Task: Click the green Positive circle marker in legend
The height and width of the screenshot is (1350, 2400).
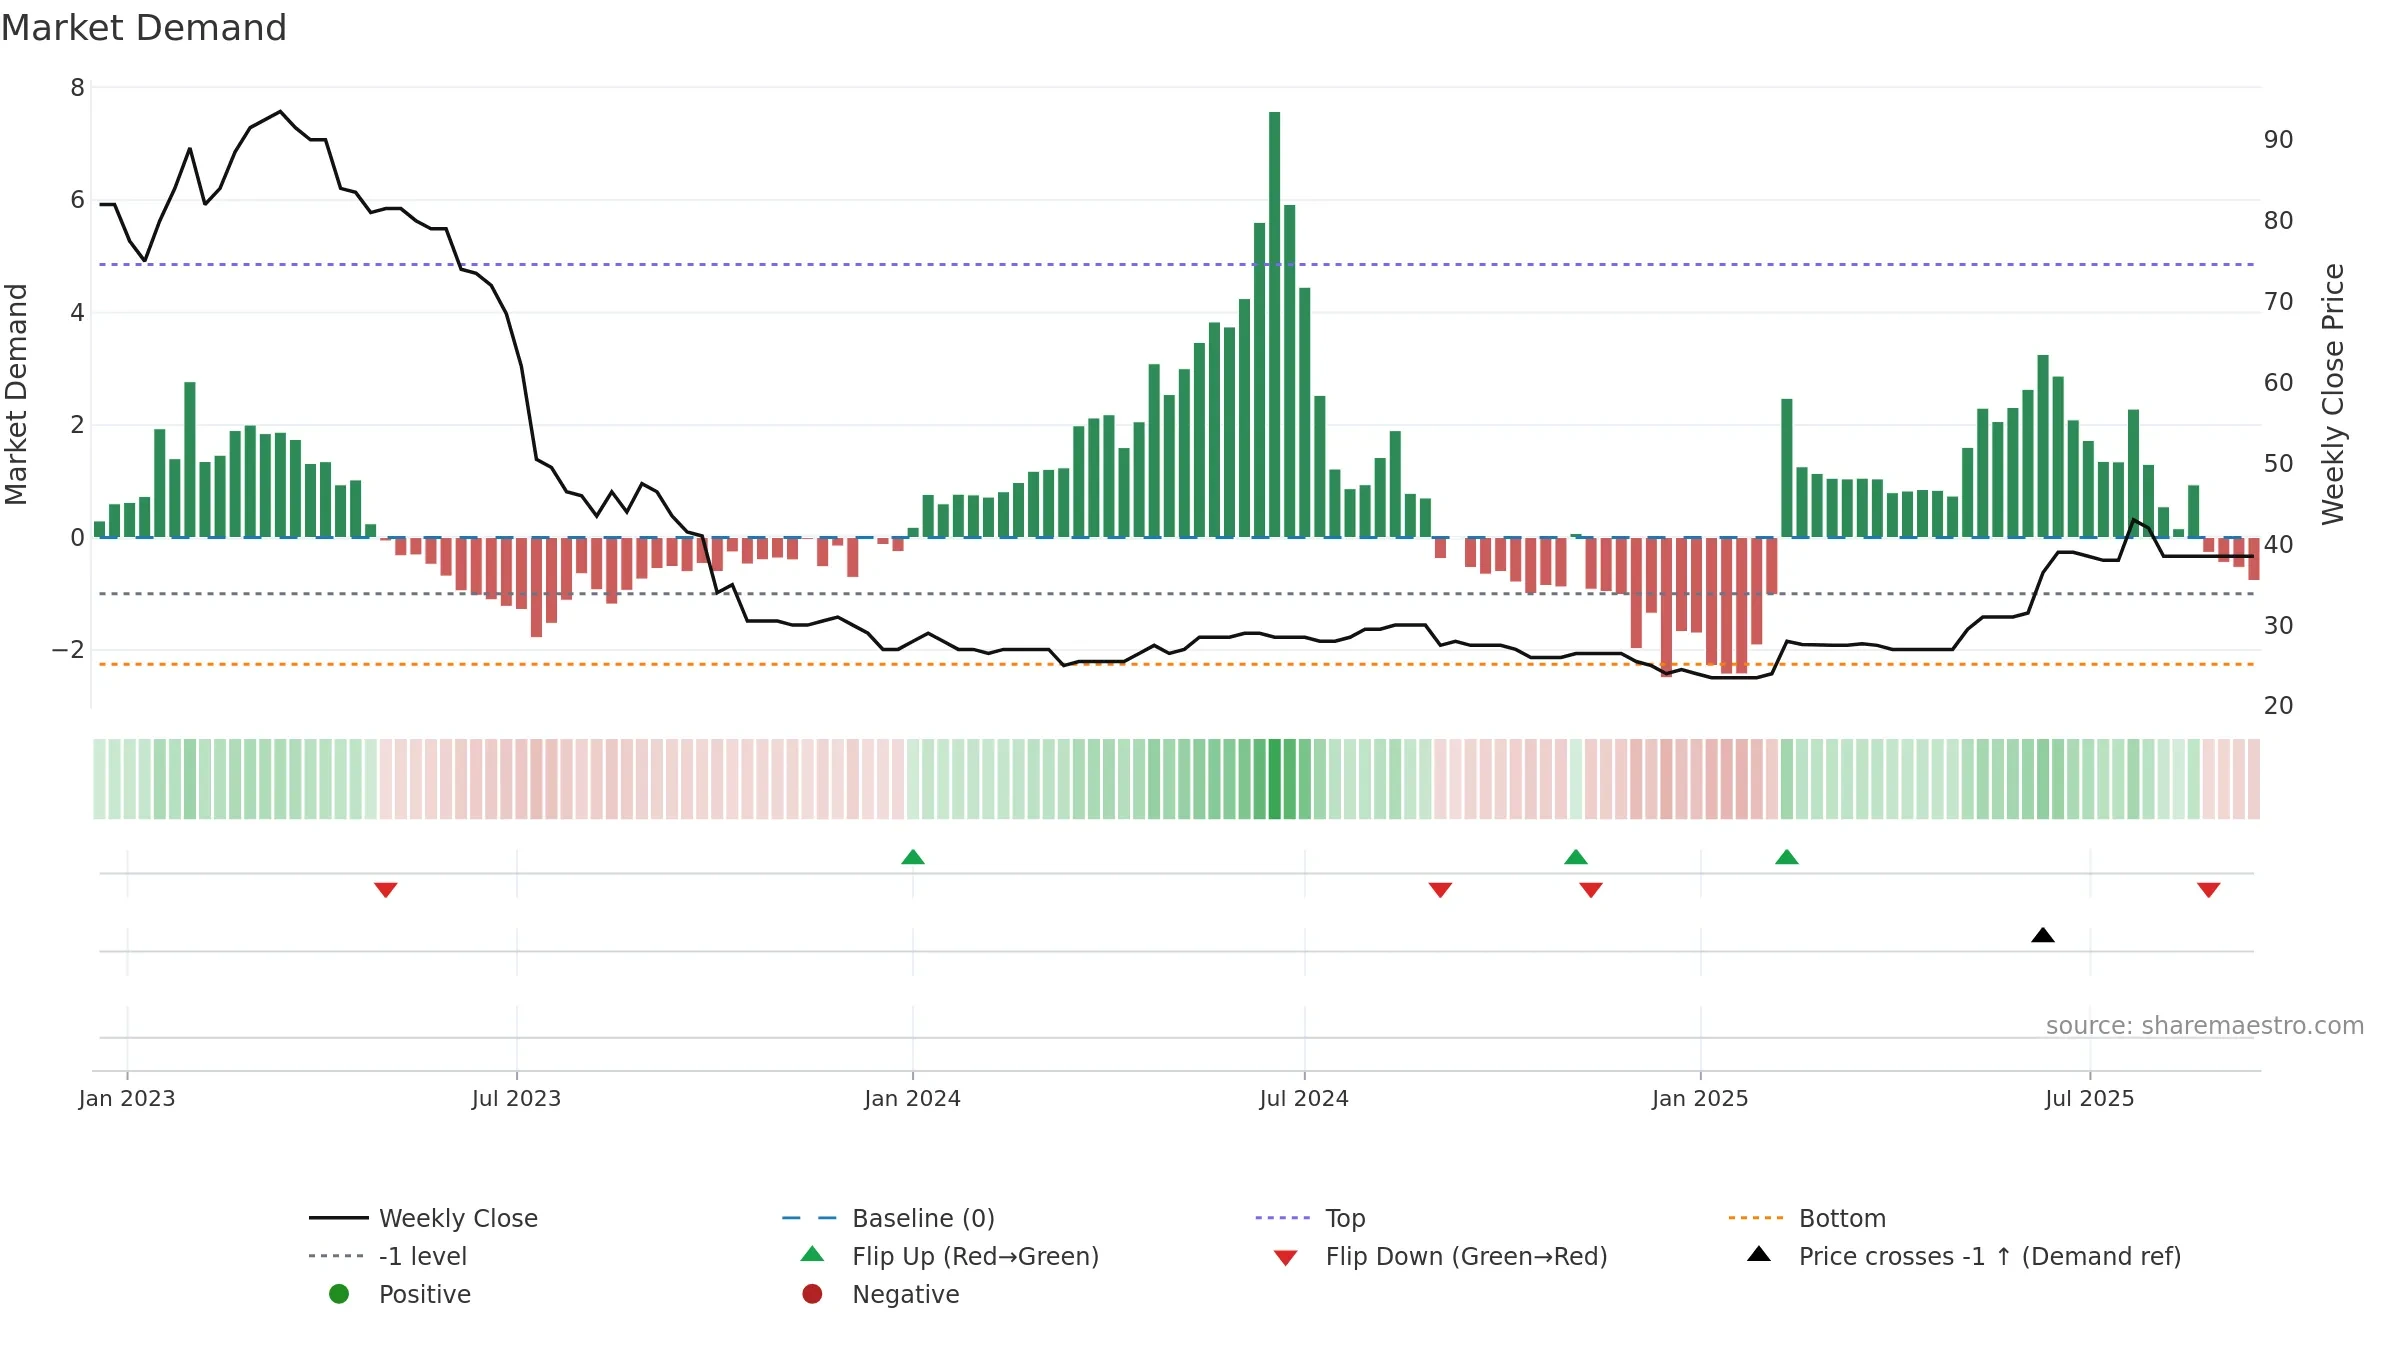Action: click(339, 1294)
